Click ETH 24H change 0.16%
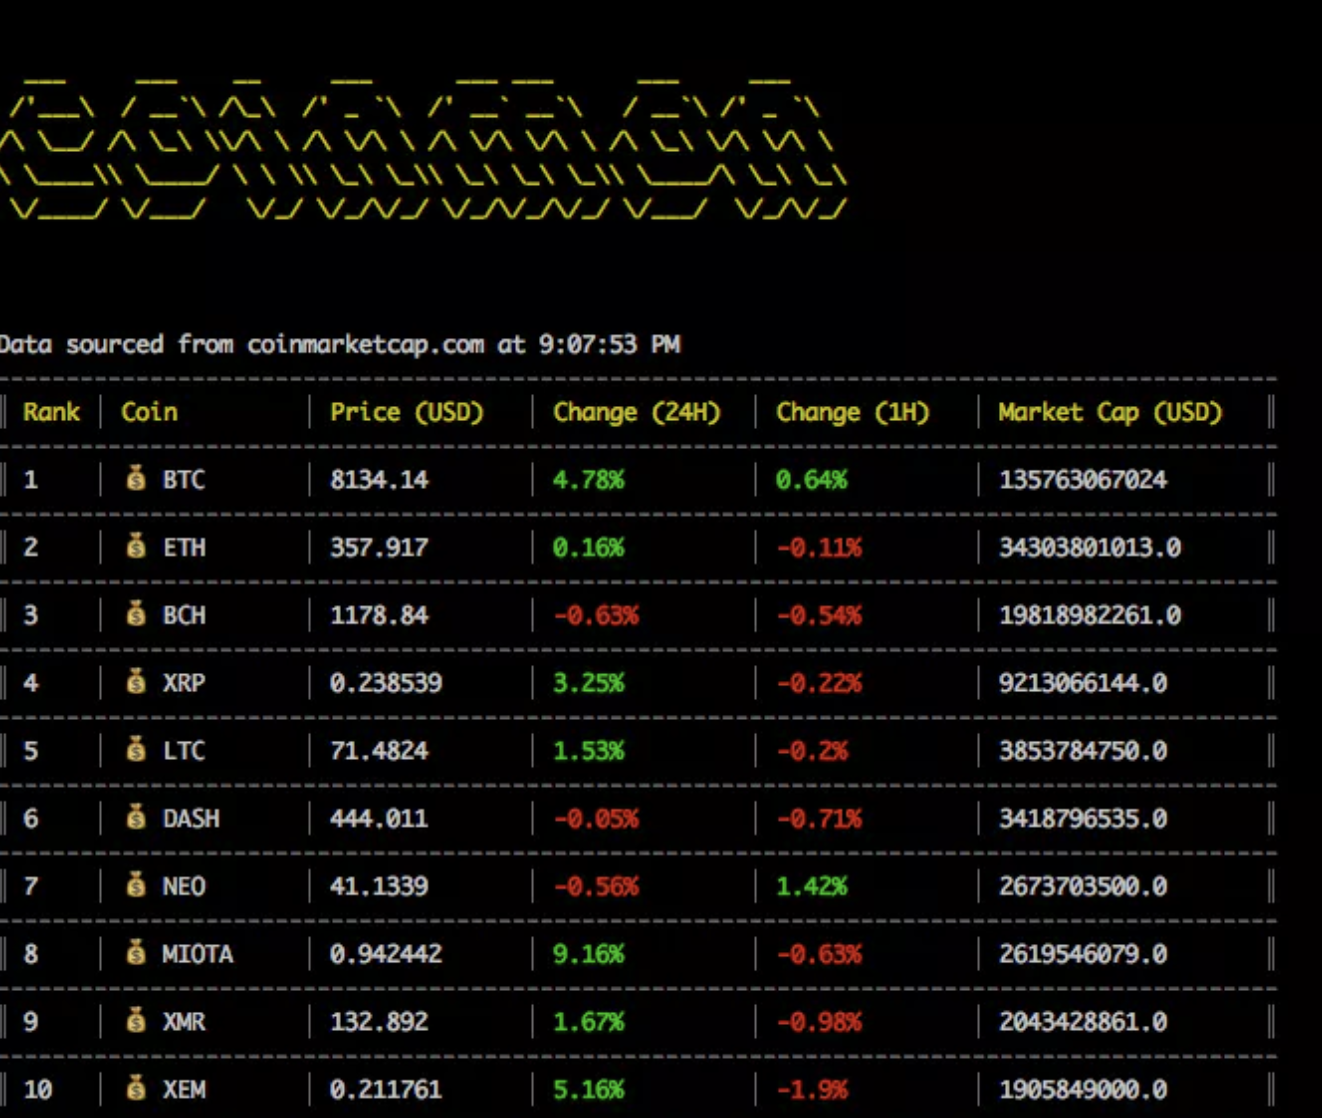 tap(588, 548)
